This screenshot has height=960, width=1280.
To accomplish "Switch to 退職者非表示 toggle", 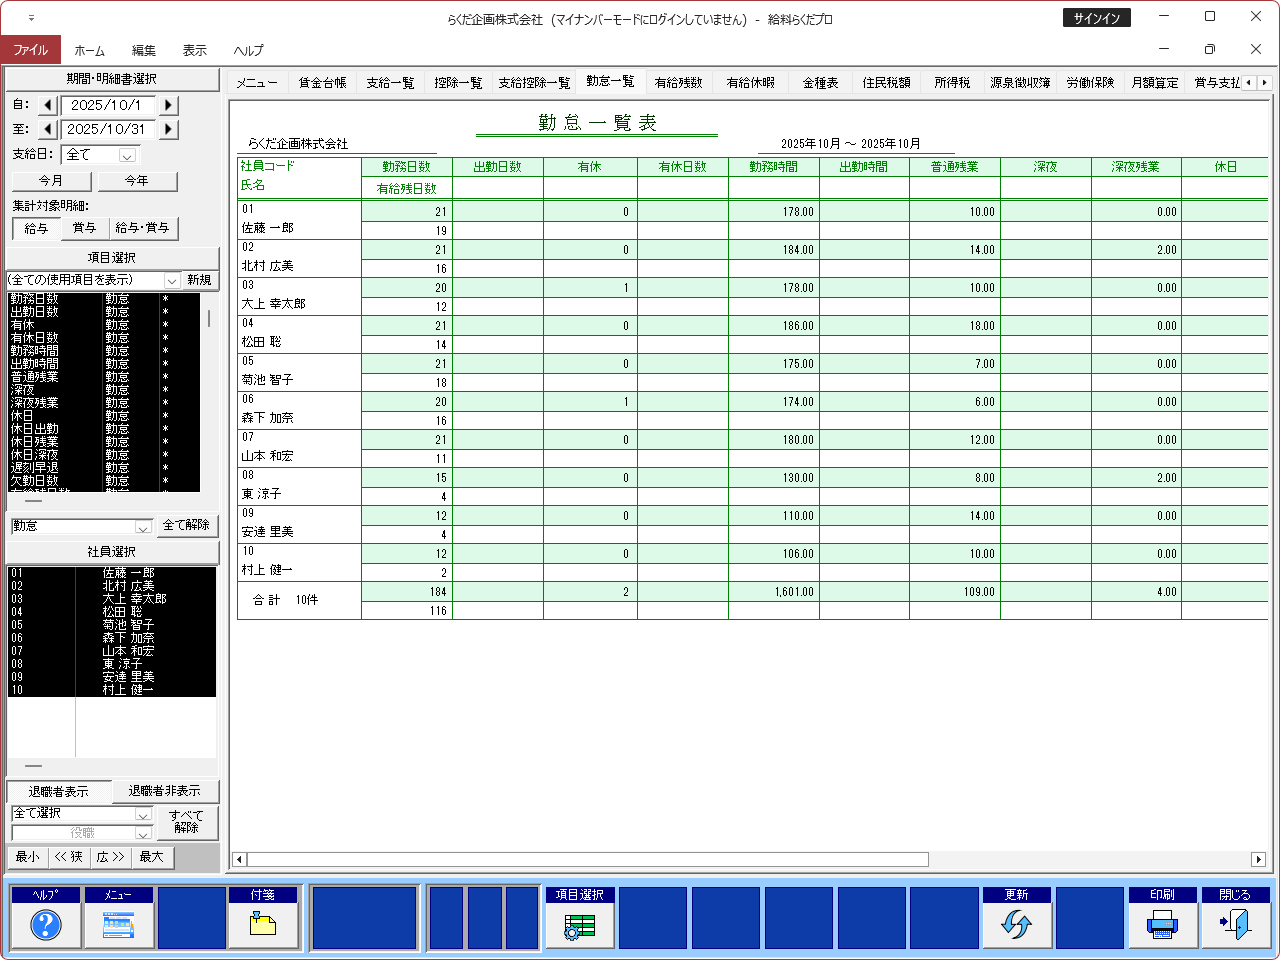I will 164,791.
